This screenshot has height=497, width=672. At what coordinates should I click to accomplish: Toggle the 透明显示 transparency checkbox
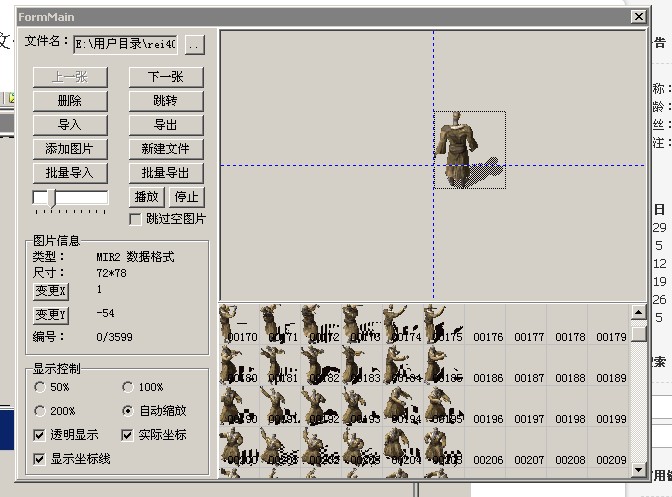pos(39,435)
